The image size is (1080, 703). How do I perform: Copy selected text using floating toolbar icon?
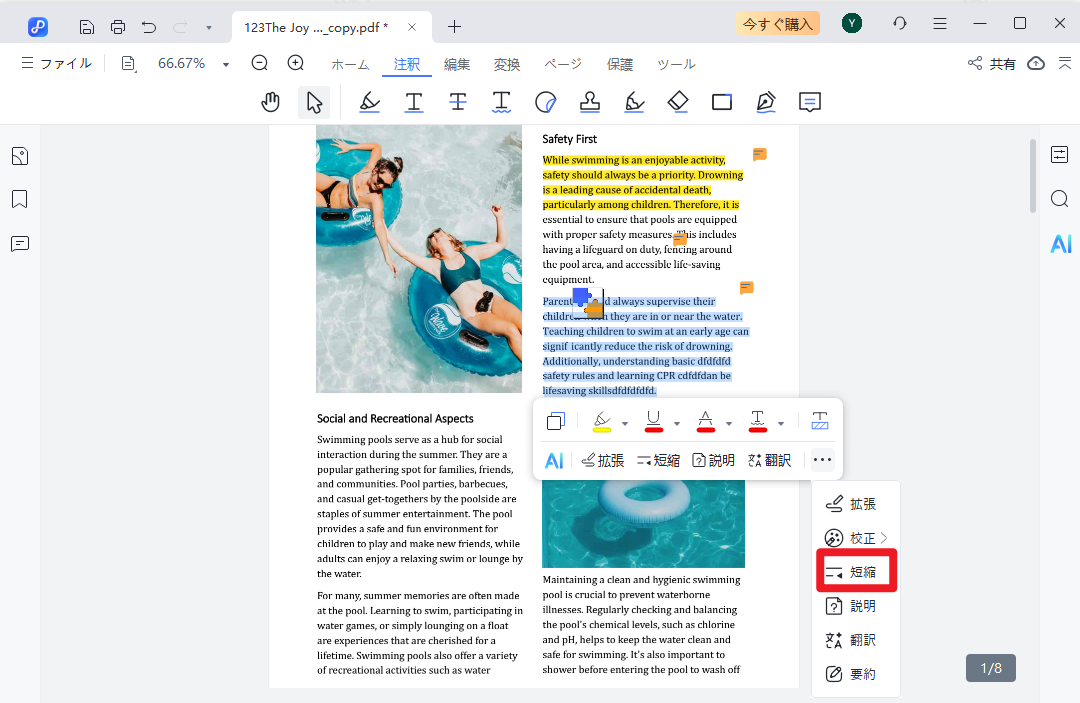click(x=556, y=422)
